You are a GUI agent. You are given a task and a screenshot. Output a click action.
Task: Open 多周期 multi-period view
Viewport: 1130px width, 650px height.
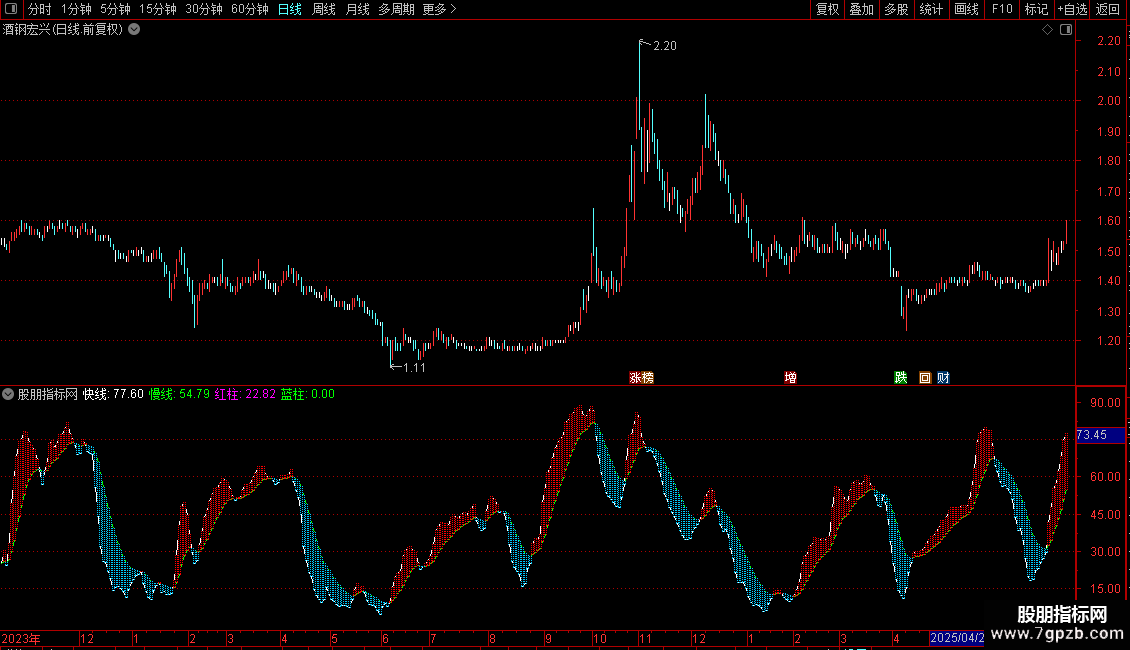(x=396, y=9)
